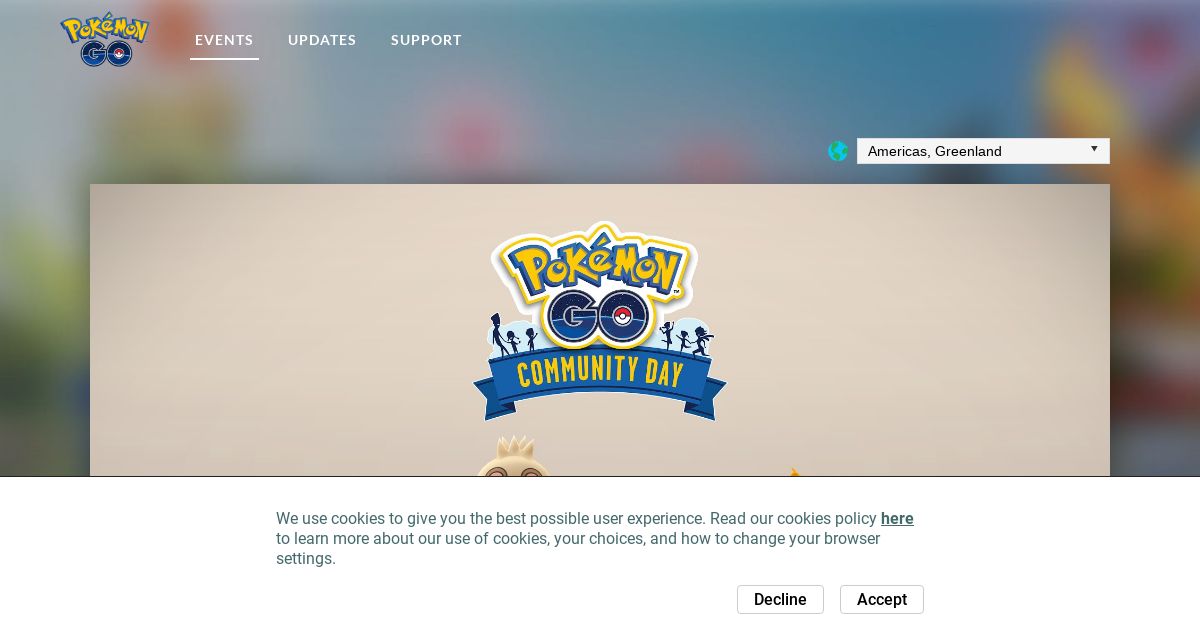The height and width of the screenshot is (630, 1200).
Task: Open the Support navigation tab
Action: (426, 40)
